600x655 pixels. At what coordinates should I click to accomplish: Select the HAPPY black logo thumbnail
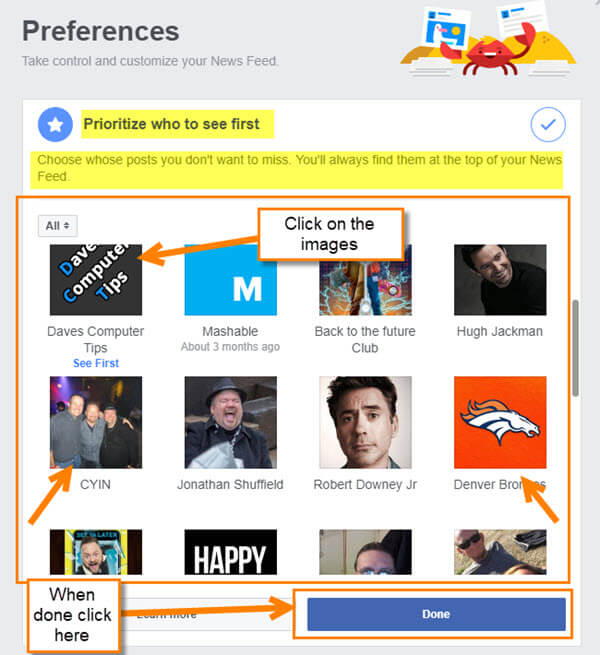[231, 552]
